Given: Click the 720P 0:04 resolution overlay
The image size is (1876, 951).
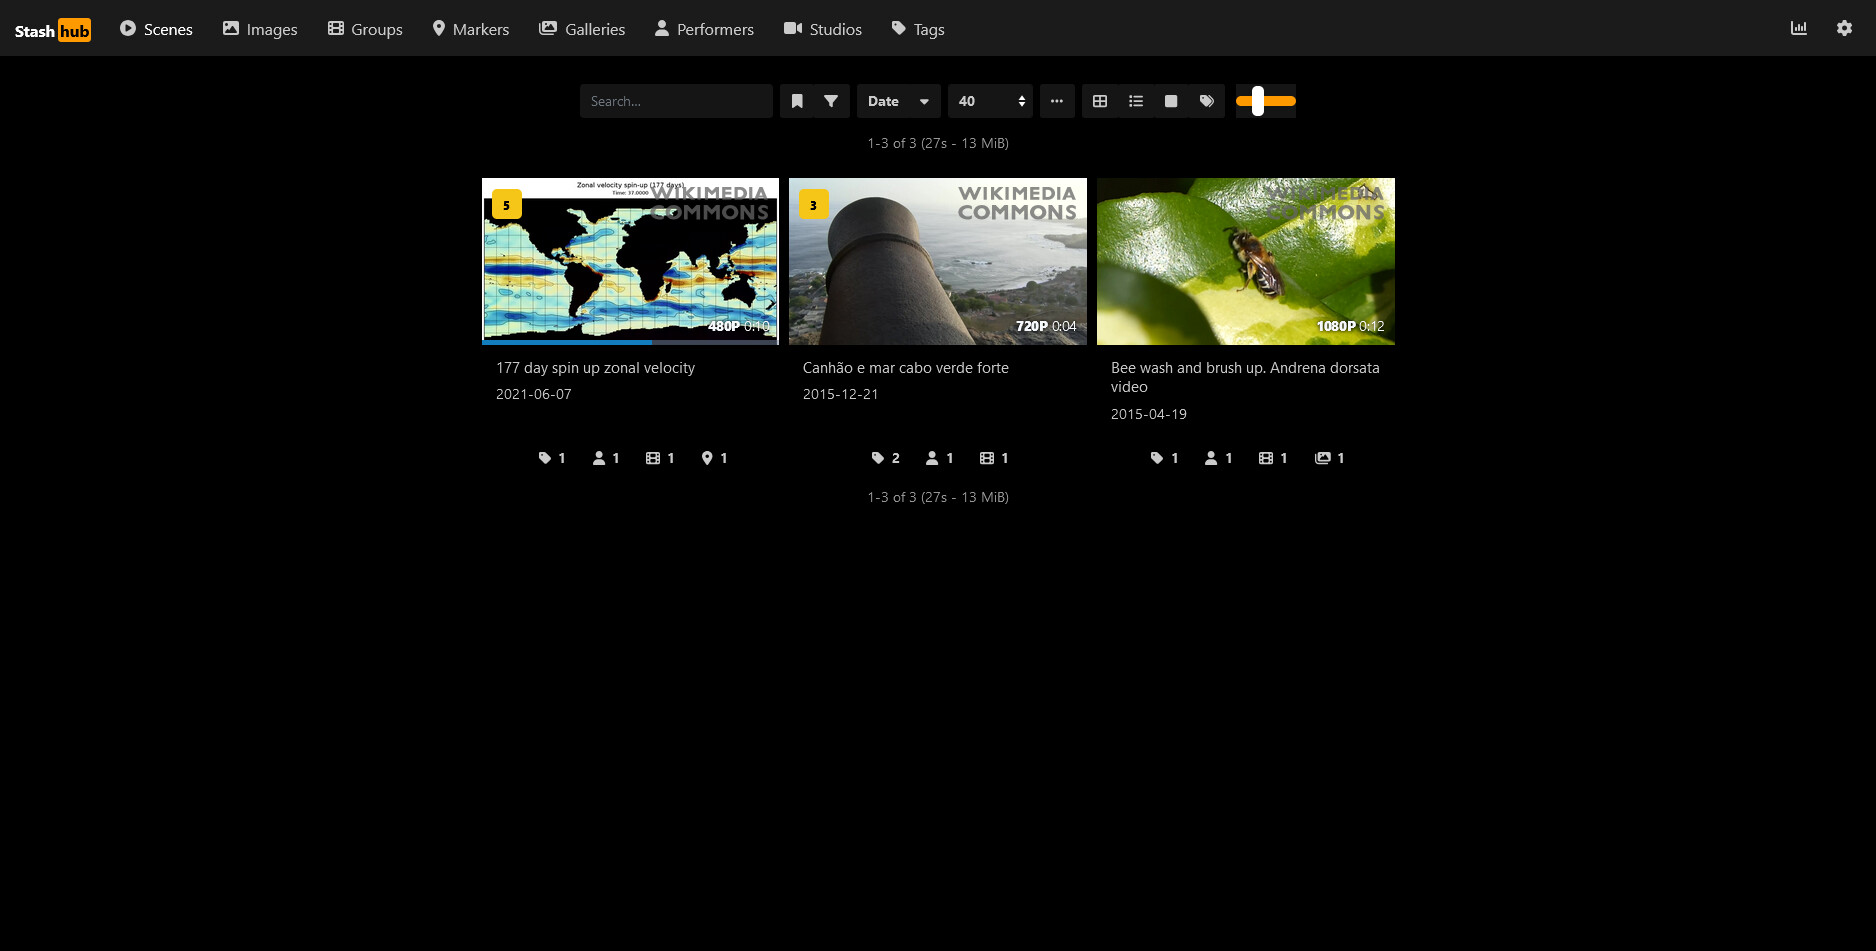Looking at the screenshot, I should [x=1046, y=326].
